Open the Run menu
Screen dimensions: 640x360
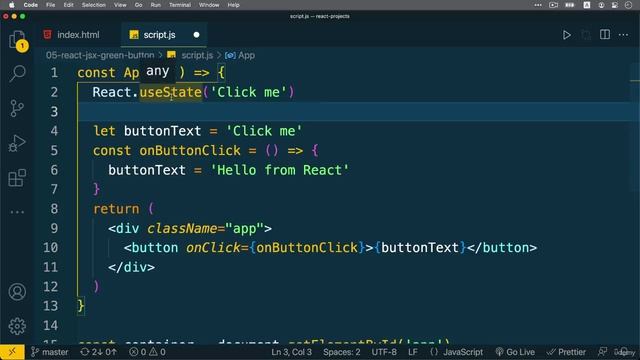coord(156,5)
